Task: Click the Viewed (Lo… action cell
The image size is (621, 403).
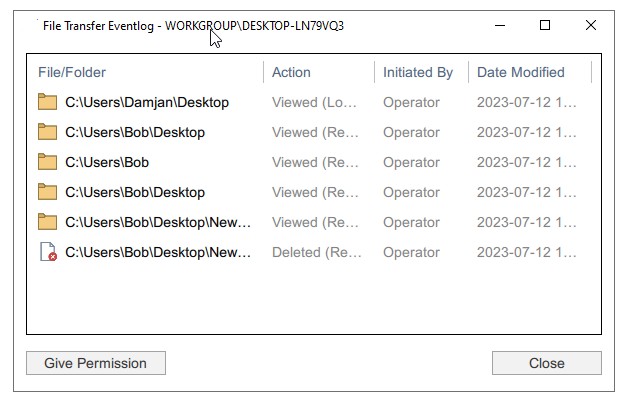Action: click(x=315, y=102)
